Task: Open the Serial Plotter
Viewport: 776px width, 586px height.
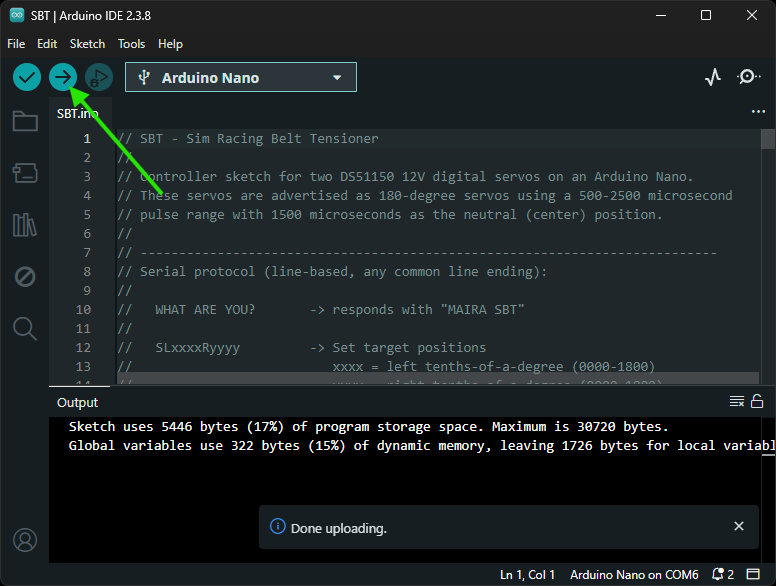Action: (713, 77)
